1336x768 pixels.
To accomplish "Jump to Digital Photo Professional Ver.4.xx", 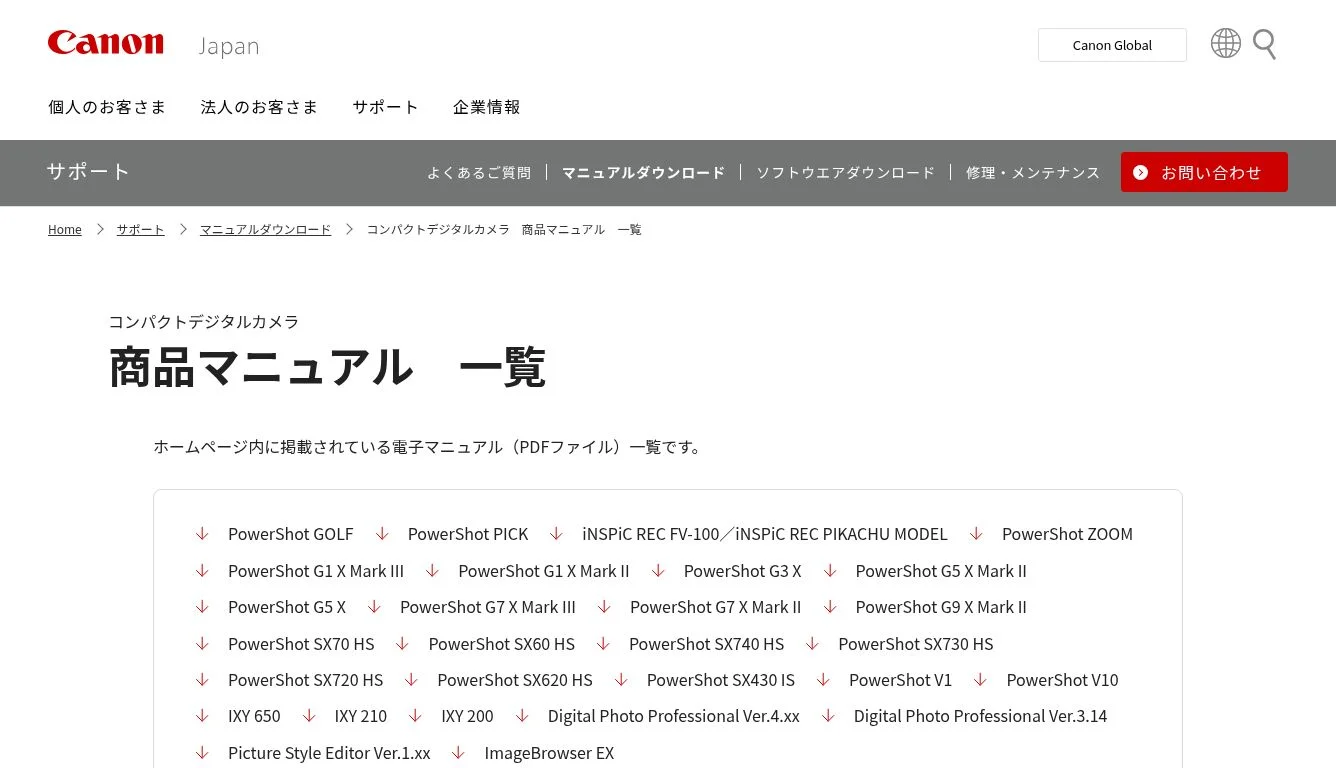I will point(673,716).
